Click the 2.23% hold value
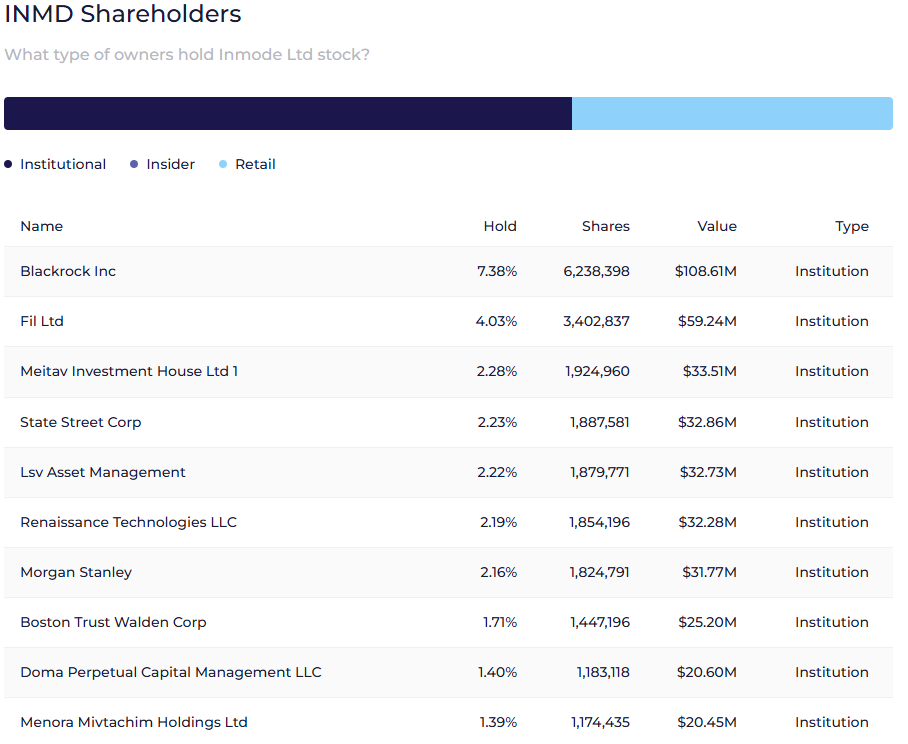 pyautogui.click(x=497, y=422)
